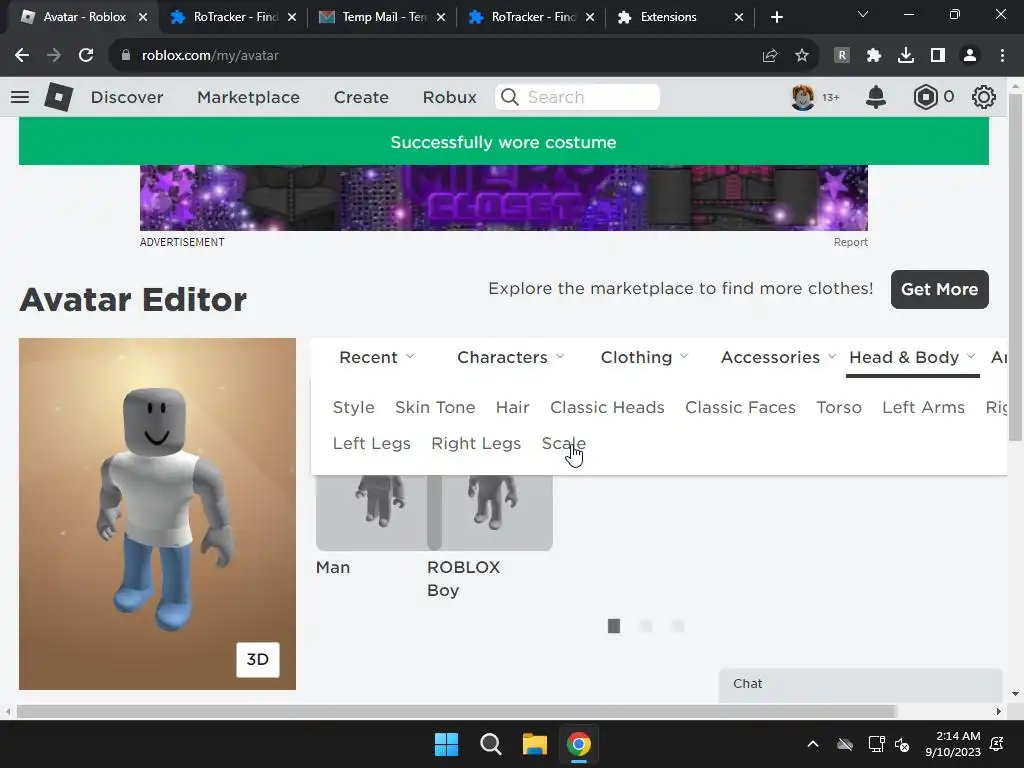Viewport: 1024px width, 768px height.
Task: Choose Right Legs from the menu
Action: (x=476, y=443)
